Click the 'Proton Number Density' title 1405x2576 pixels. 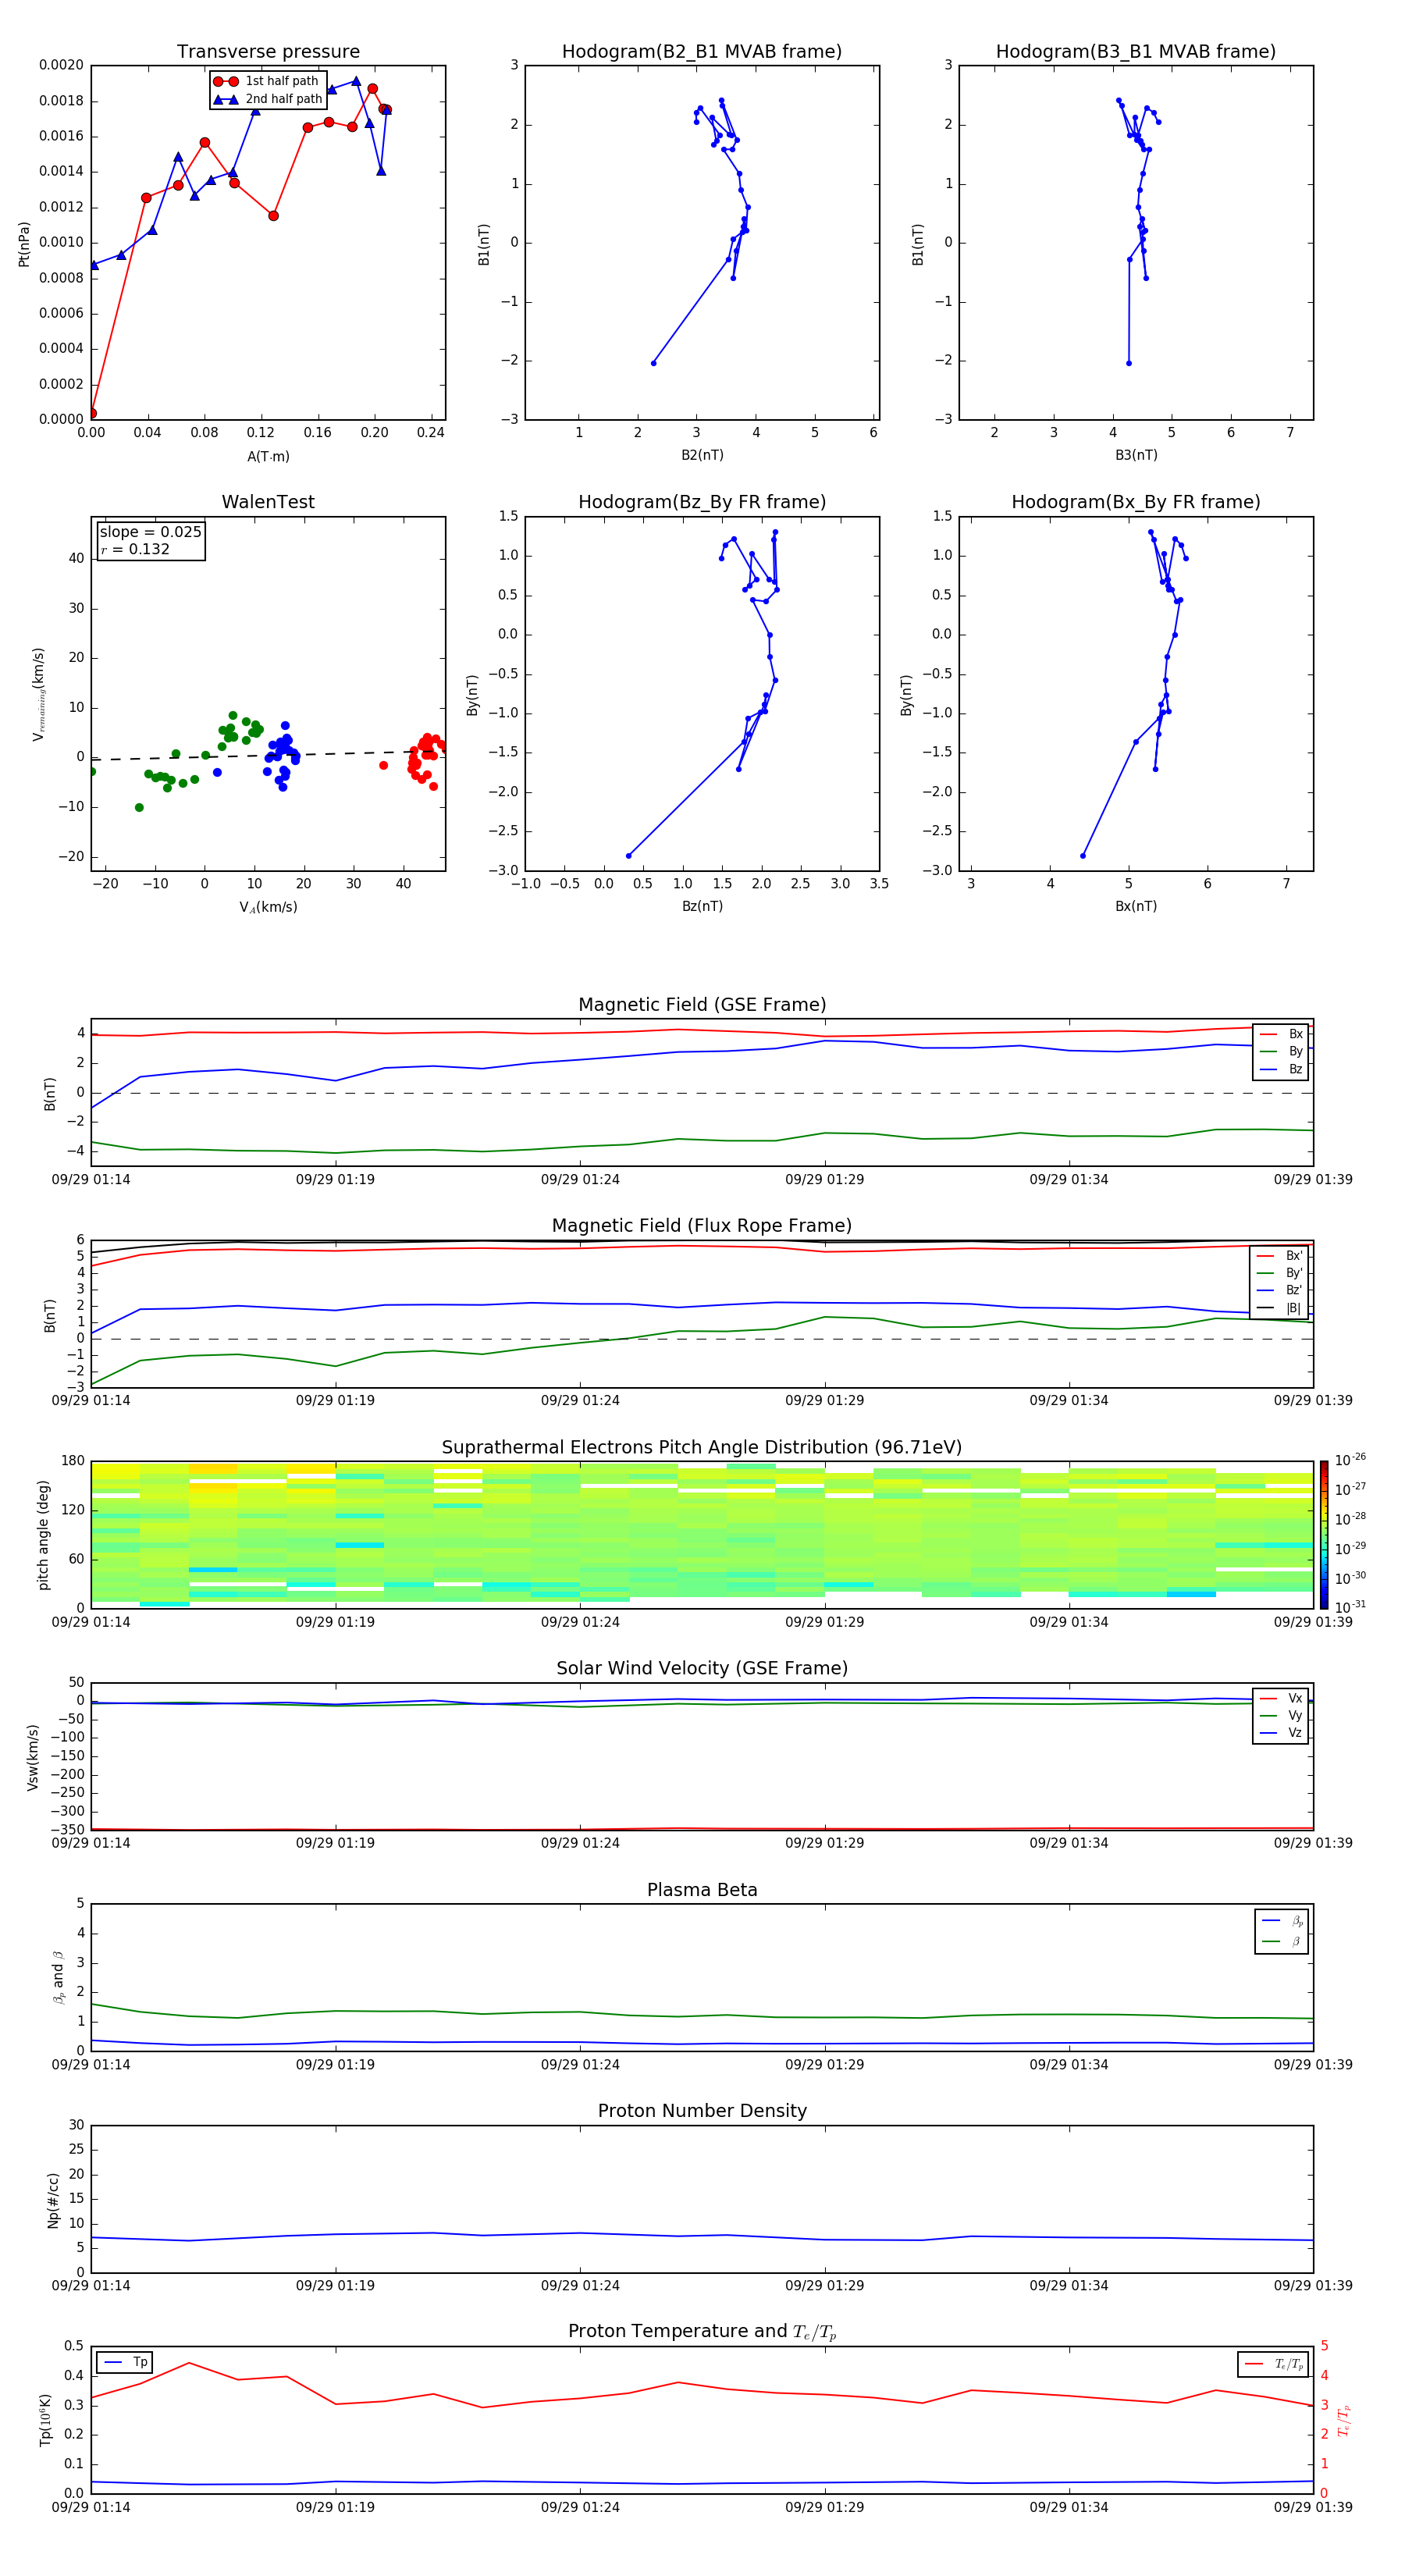tap(702, 2111)
